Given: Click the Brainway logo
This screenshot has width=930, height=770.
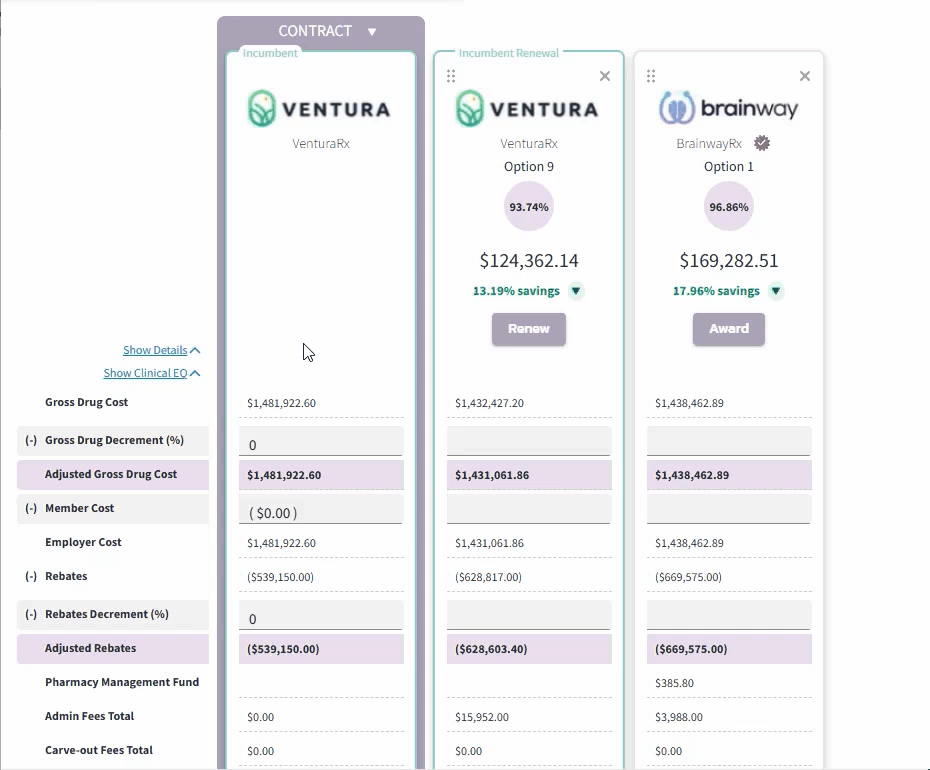Looking at the screenshot, I should click(728, 107).
